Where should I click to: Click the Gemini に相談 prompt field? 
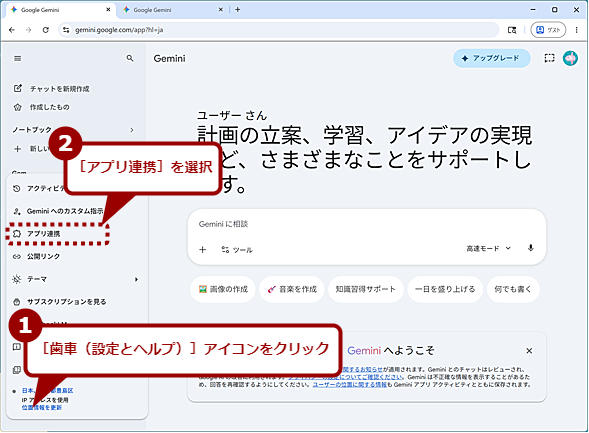click(366, 224)
